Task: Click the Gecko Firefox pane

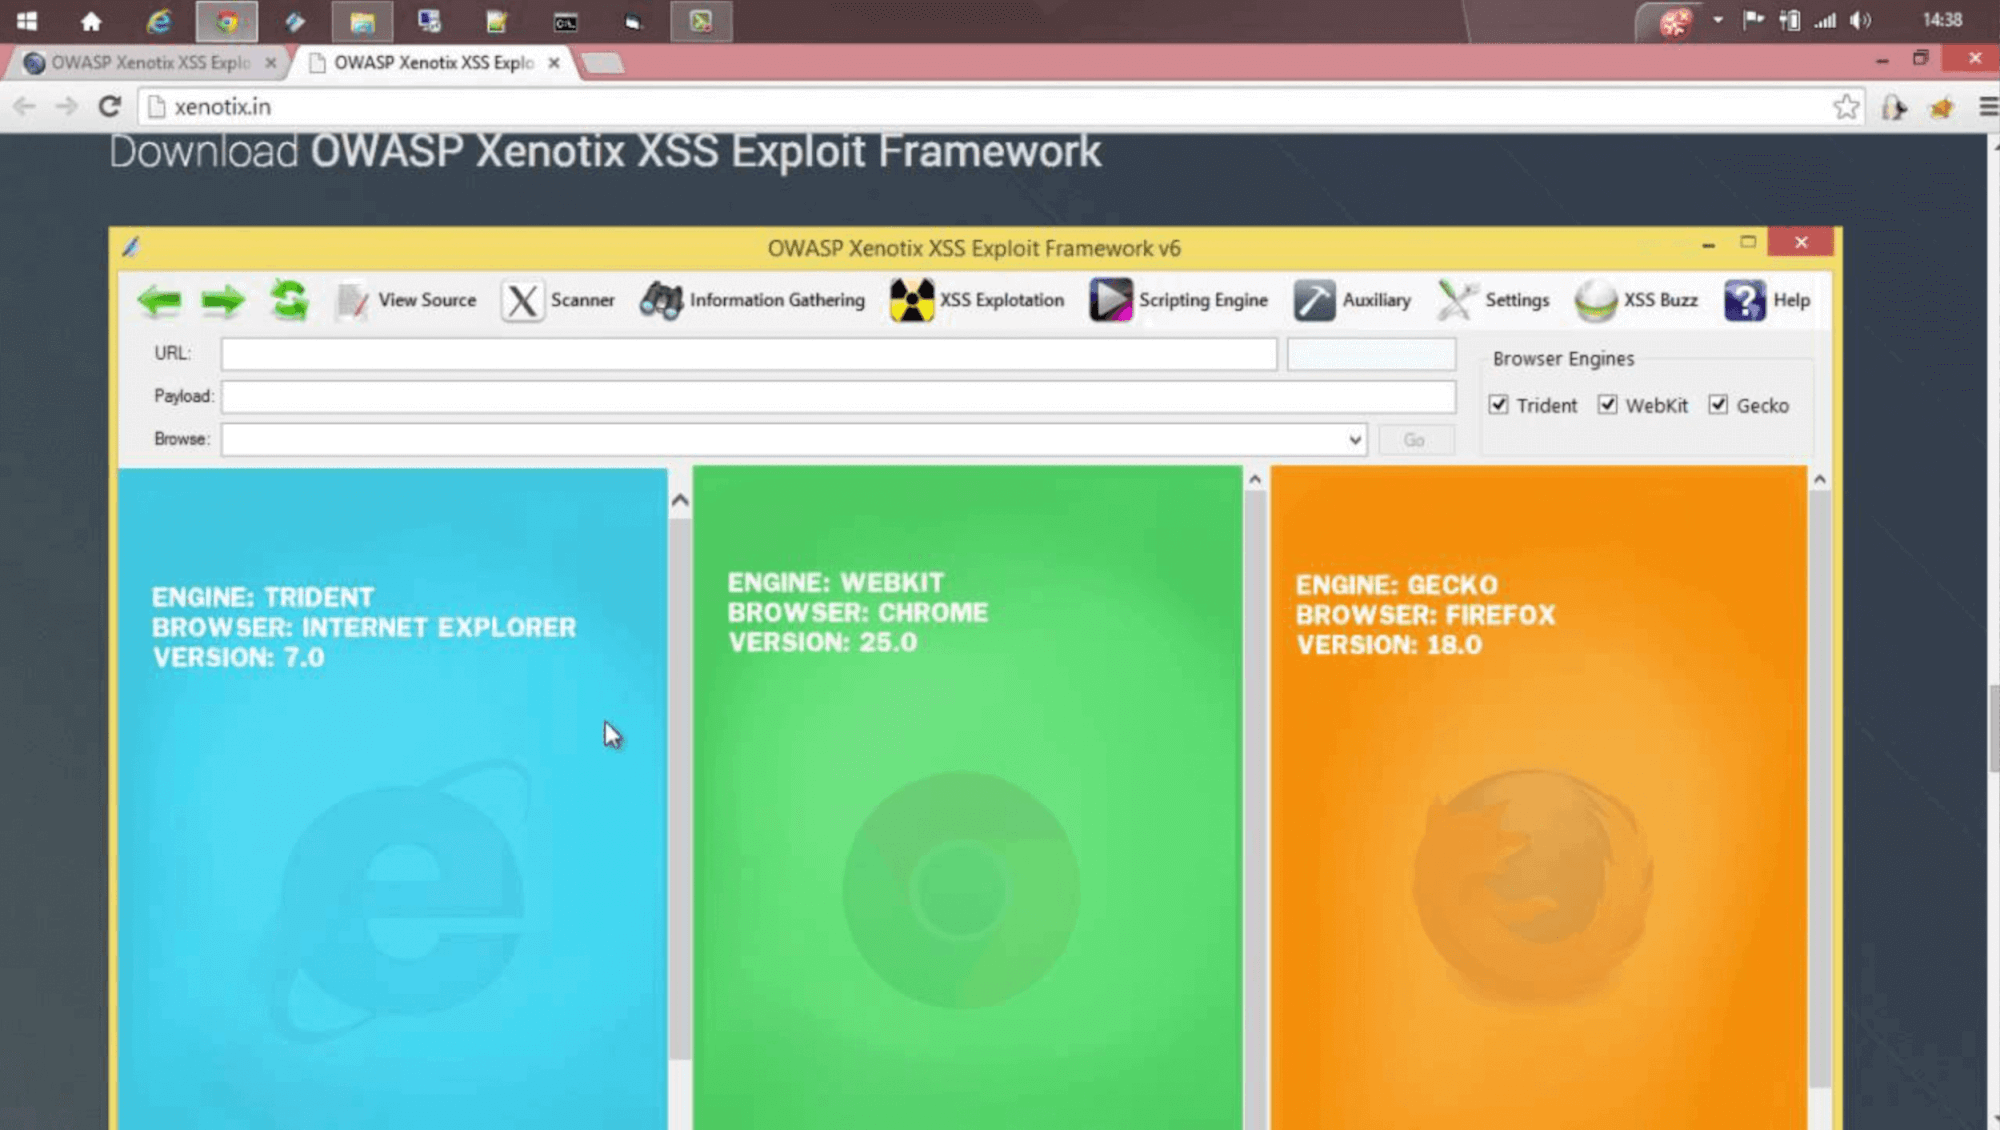Action: 1538,798
